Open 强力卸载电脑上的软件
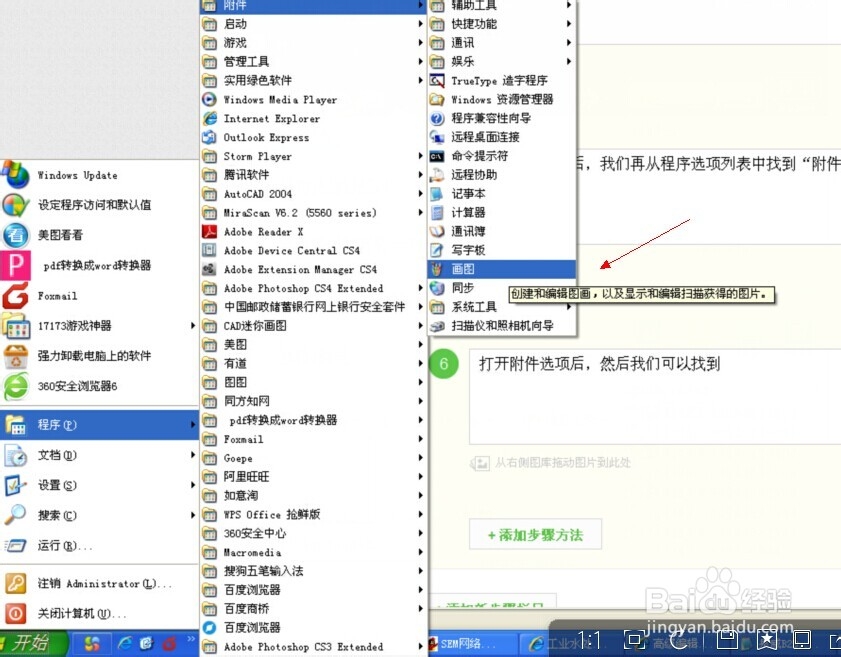Image resolution: width=841 pixels, height=657 pixels. (99, 356)
